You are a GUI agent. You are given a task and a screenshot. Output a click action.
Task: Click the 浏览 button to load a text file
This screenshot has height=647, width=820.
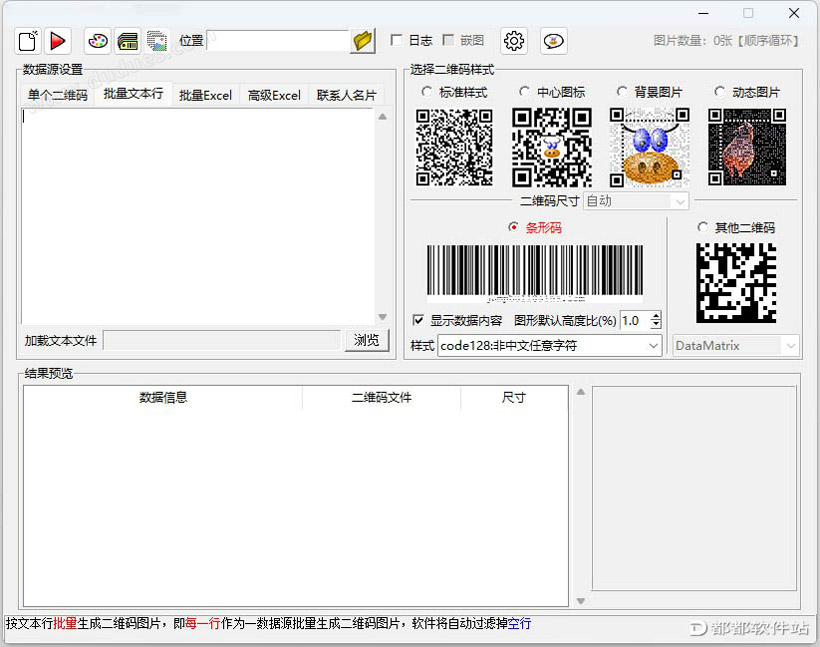(x=366, y=340)
